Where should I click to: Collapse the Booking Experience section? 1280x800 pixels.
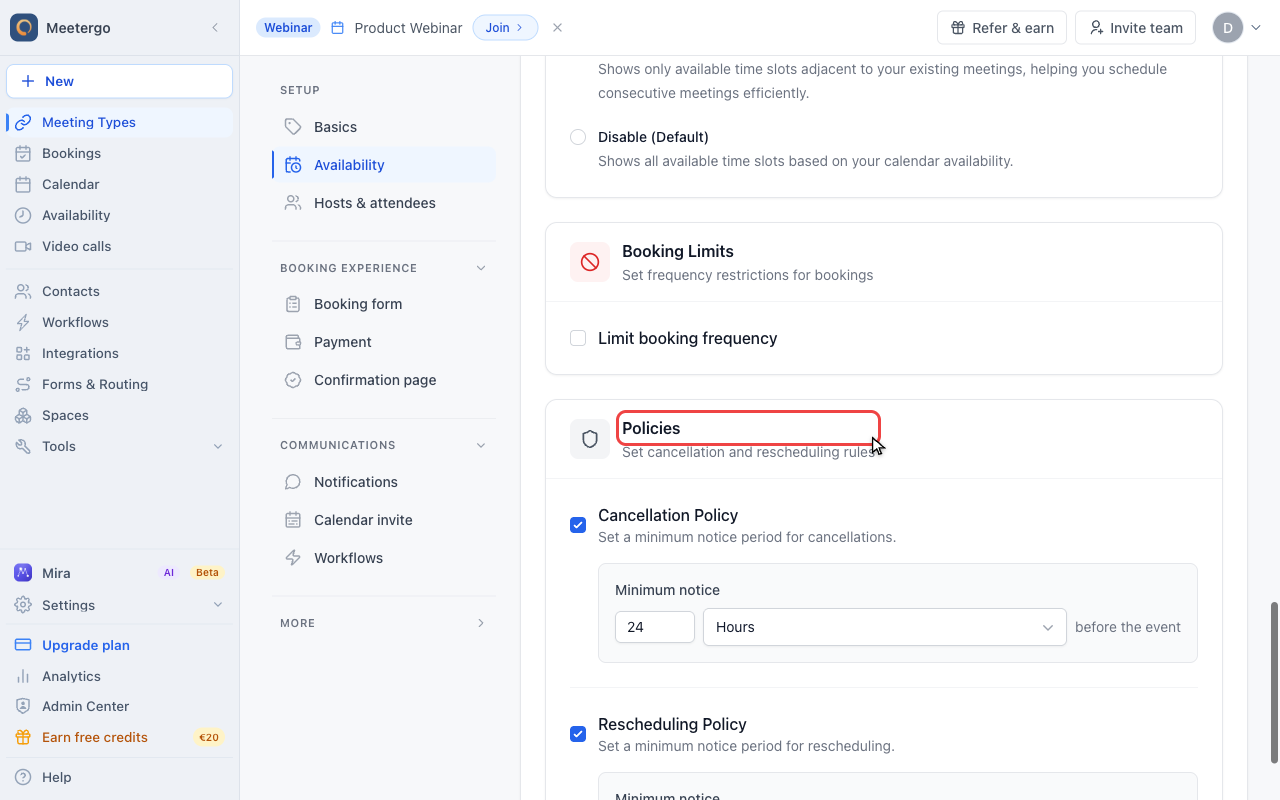pos(481,268)
